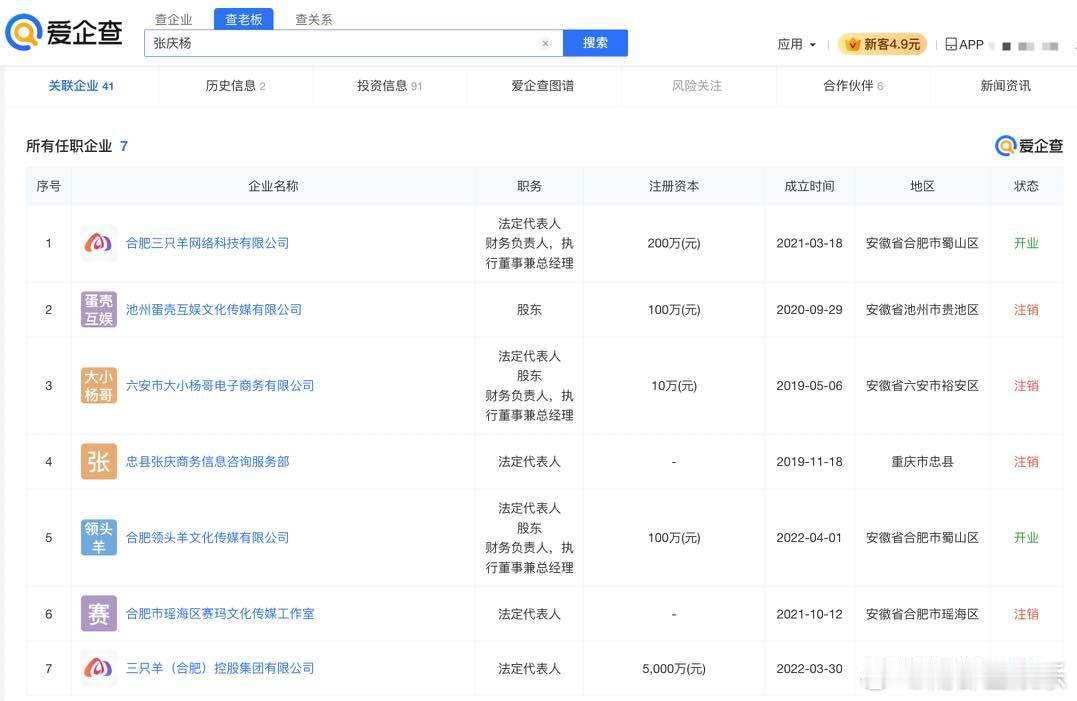
Task: Click the 企业名称 column header
Action: 273,186
